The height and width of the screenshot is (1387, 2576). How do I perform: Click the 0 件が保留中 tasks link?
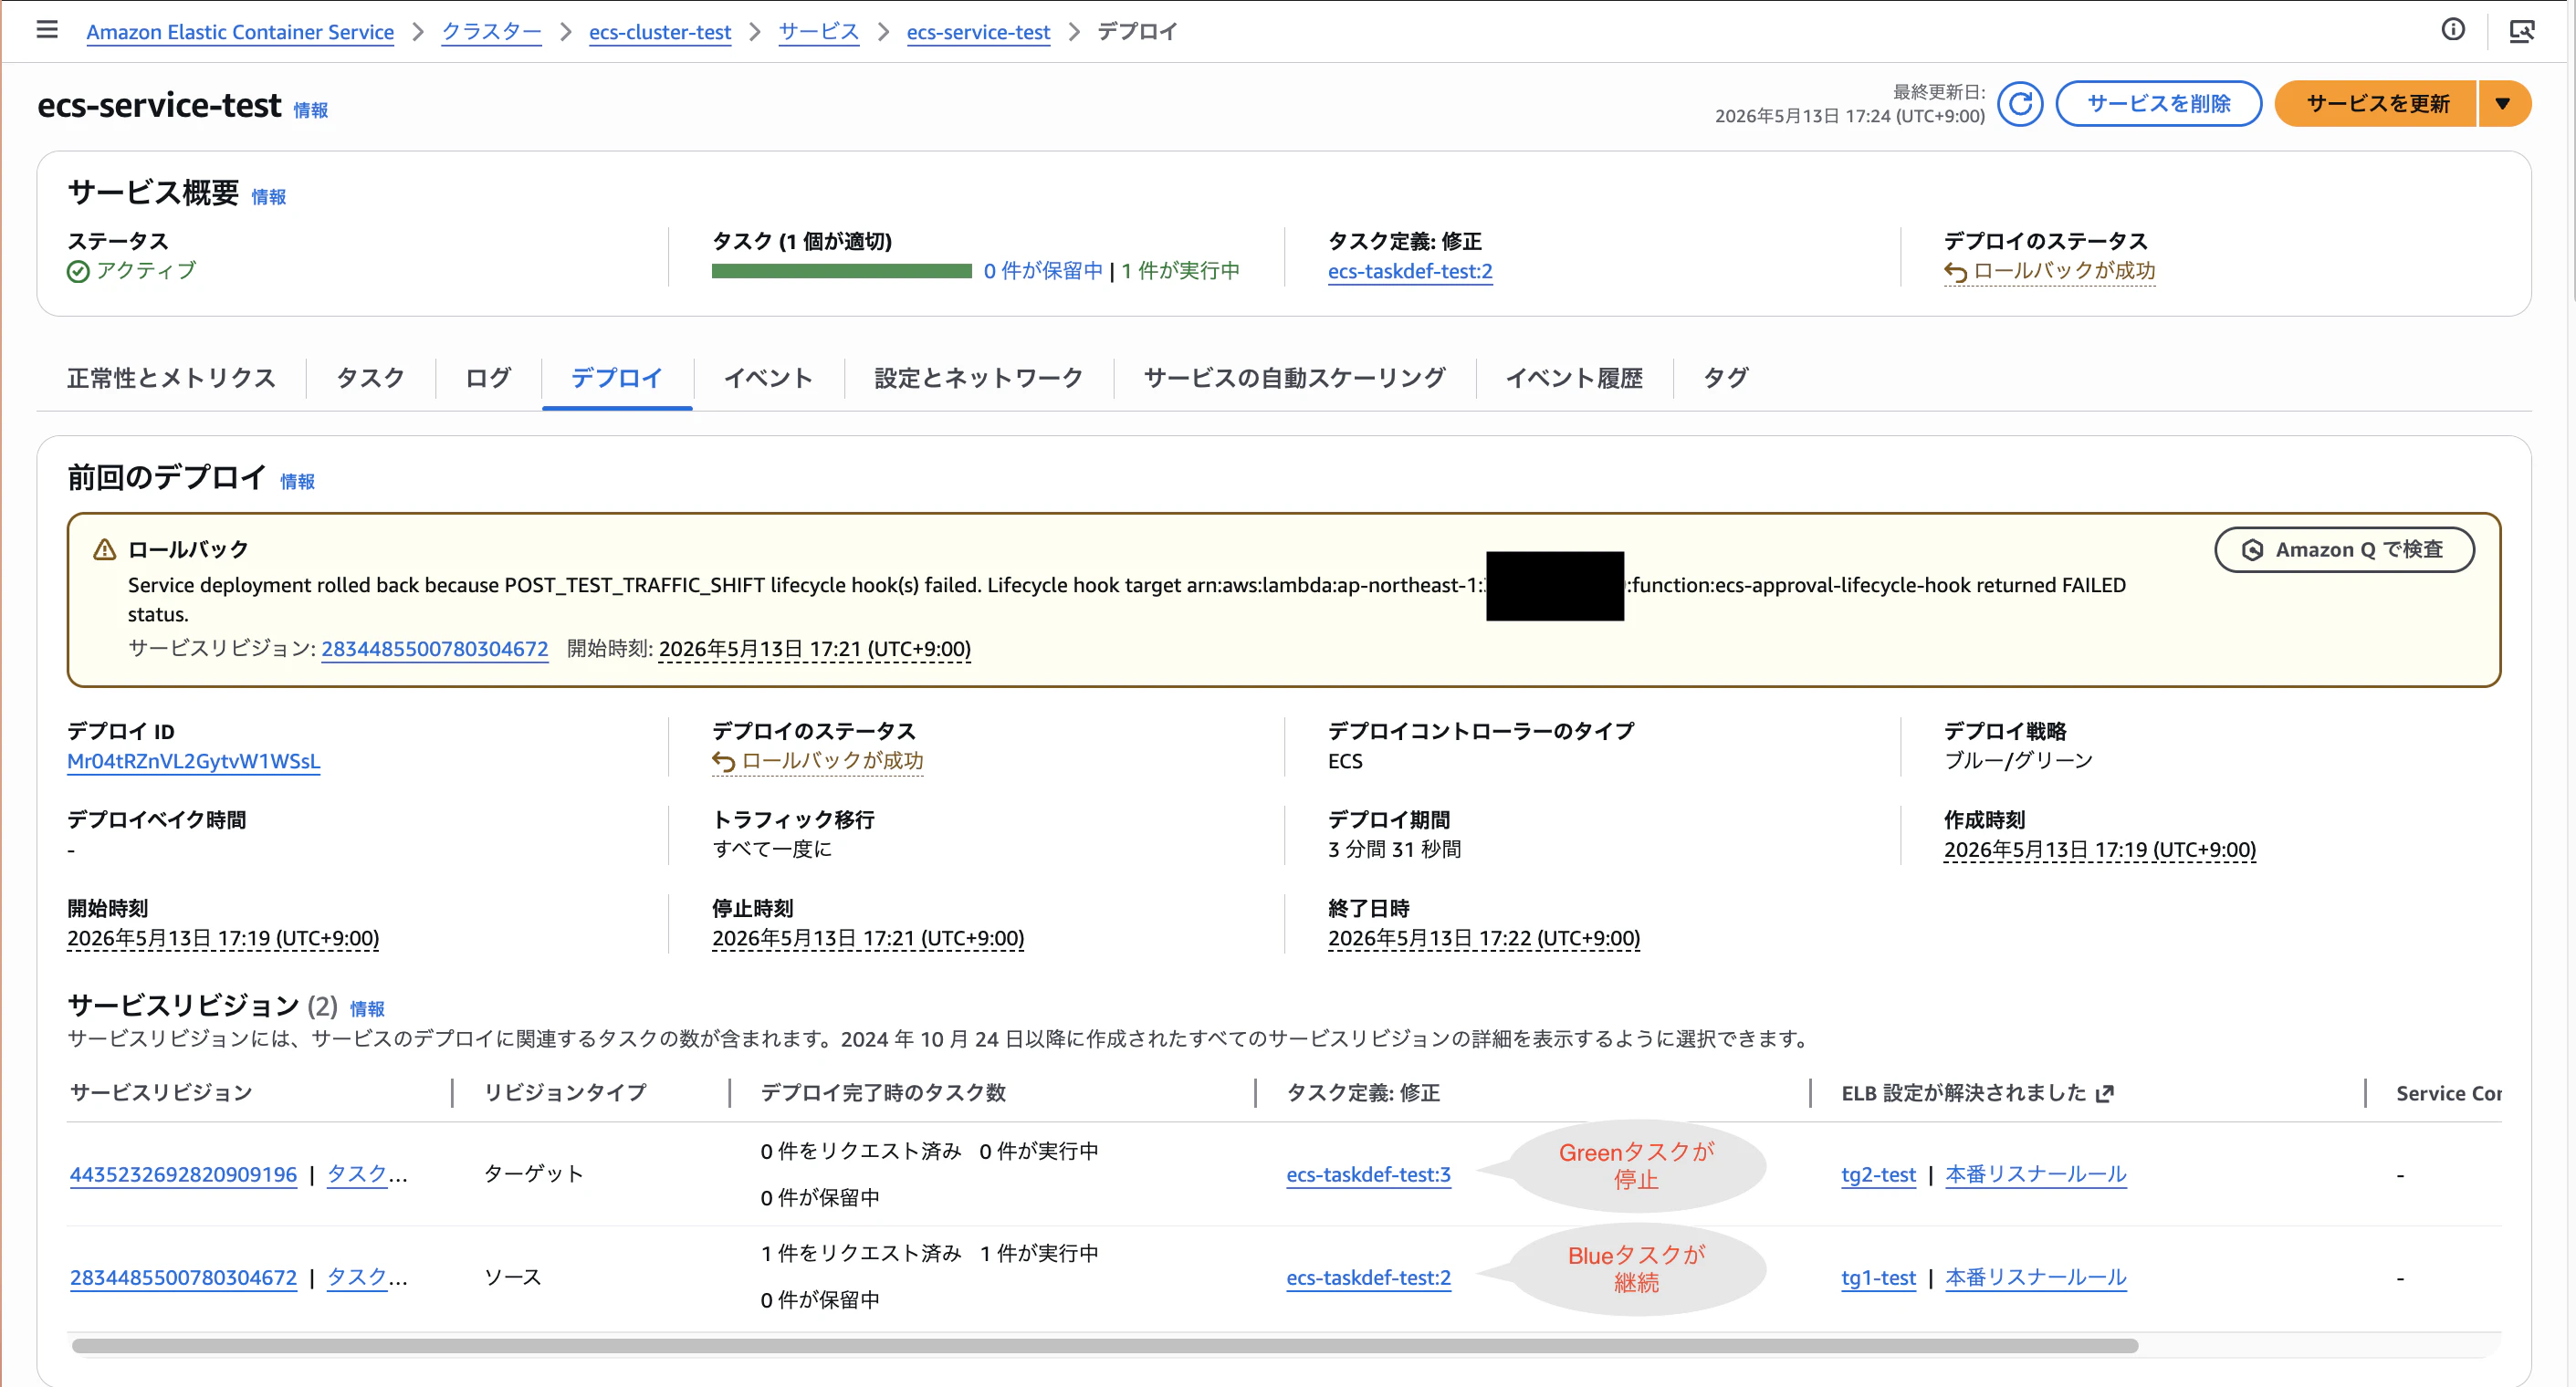1043,271
